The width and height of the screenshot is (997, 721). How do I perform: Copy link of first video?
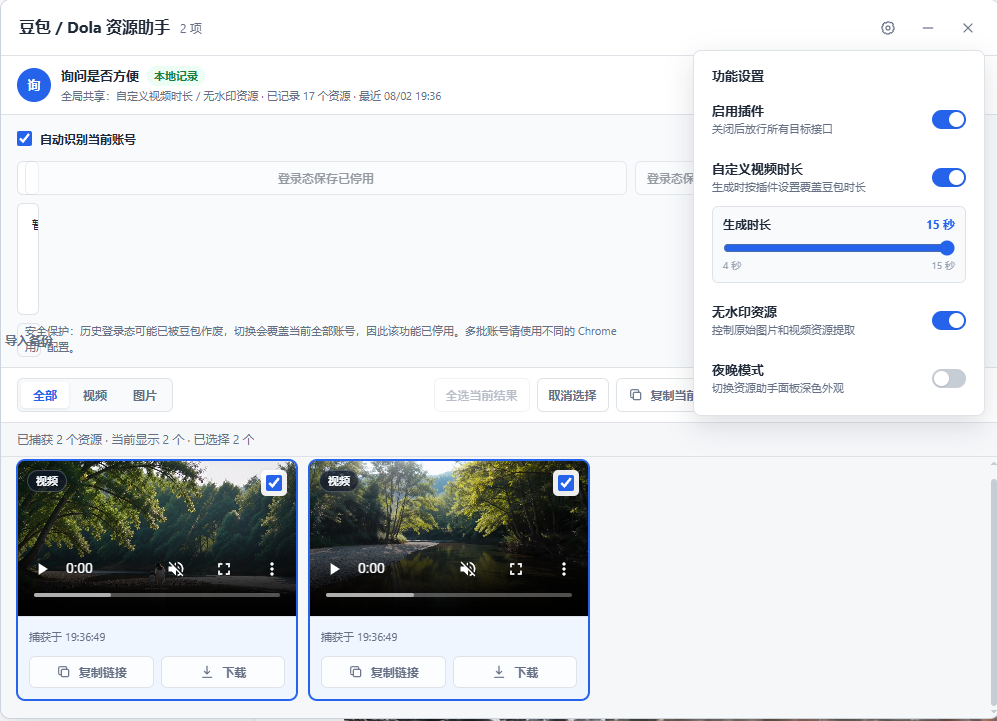pyautogui.click(x=92, y=672)
